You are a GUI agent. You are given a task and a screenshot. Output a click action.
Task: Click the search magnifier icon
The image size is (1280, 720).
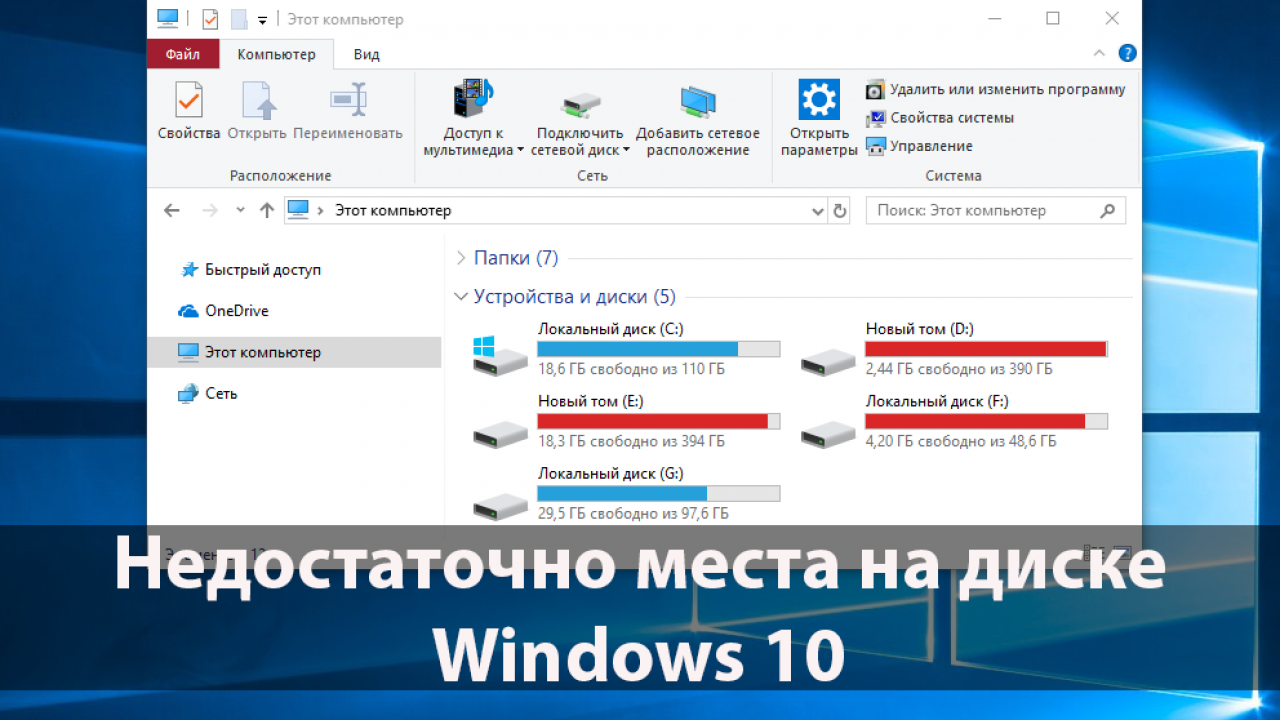[1107, 211]
